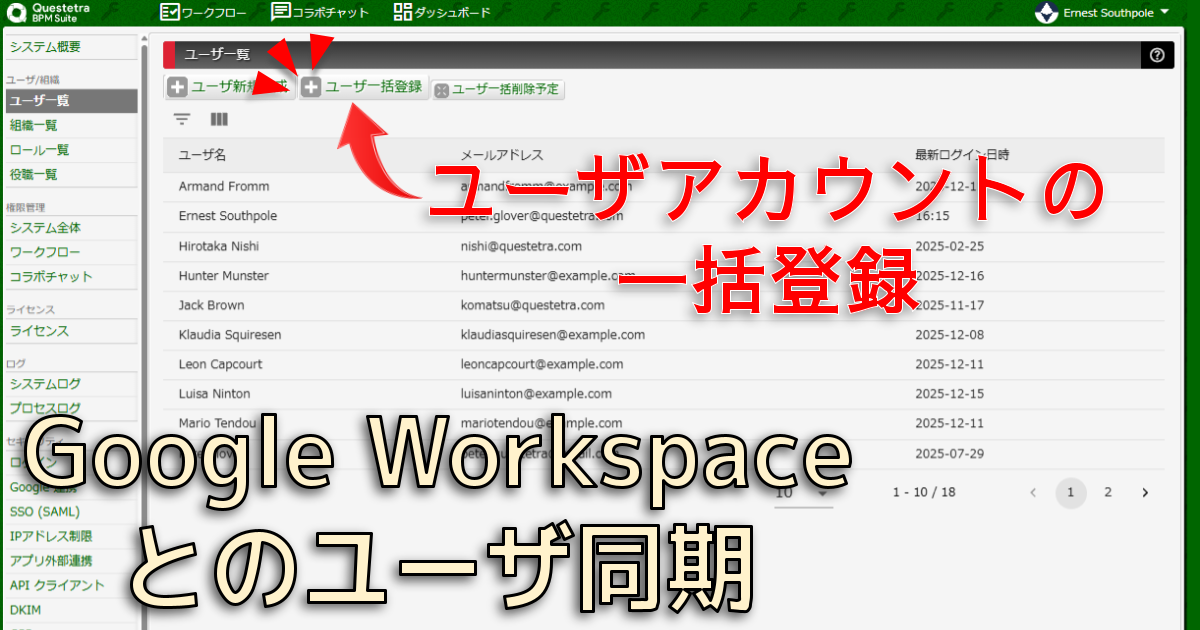Select ユーザ一覧 in the sidebar

(70, 101)
